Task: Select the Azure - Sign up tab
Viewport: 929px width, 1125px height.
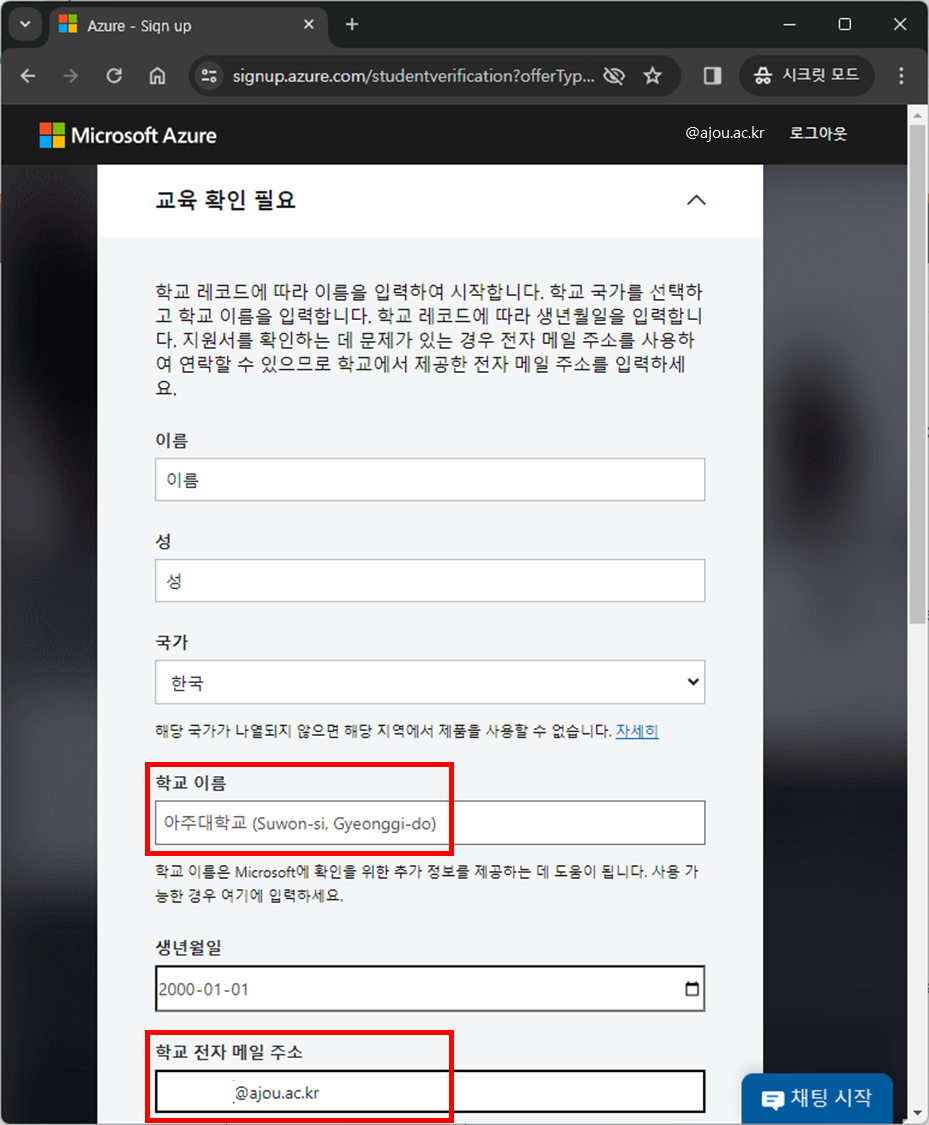Action: [x=187, y=26]
